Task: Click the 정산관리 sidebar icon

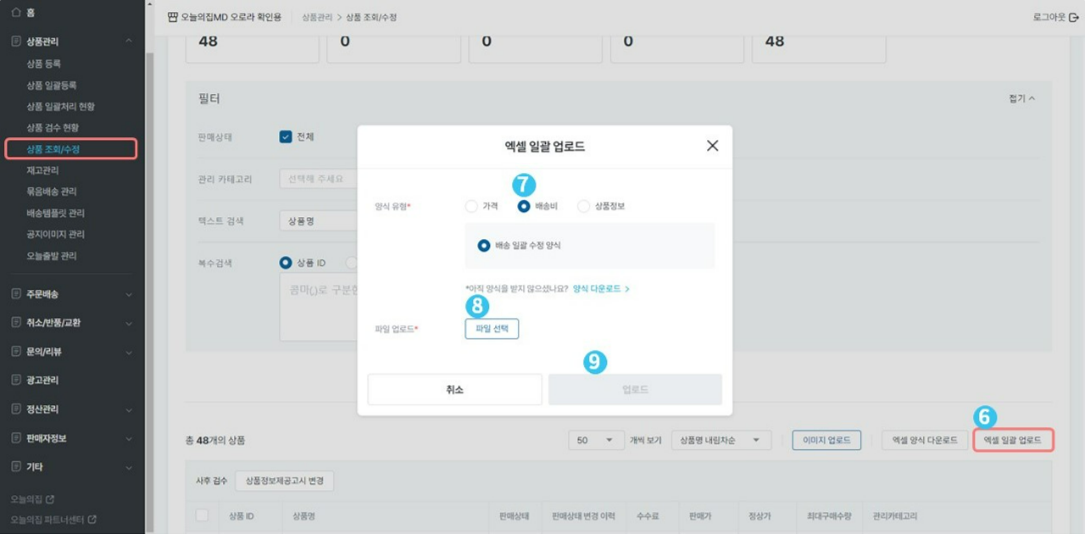Action: (16, 410)
